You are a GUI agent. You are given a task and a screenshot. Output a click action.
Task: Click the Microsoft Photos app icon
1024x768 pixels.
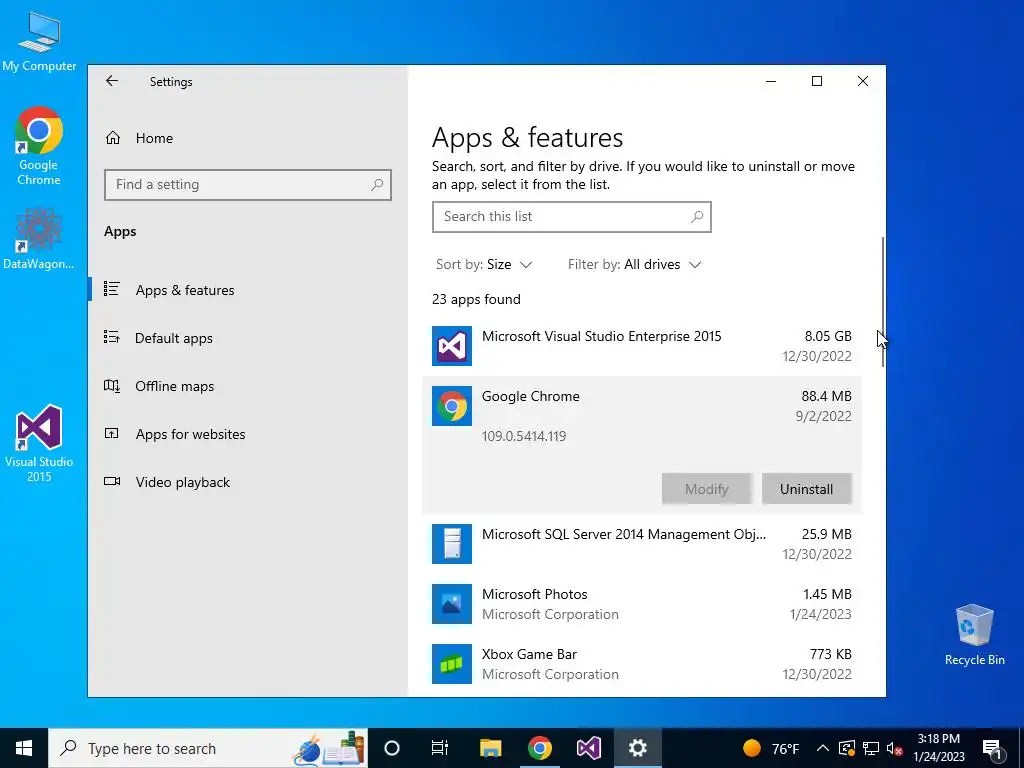[x=452, y=604]
